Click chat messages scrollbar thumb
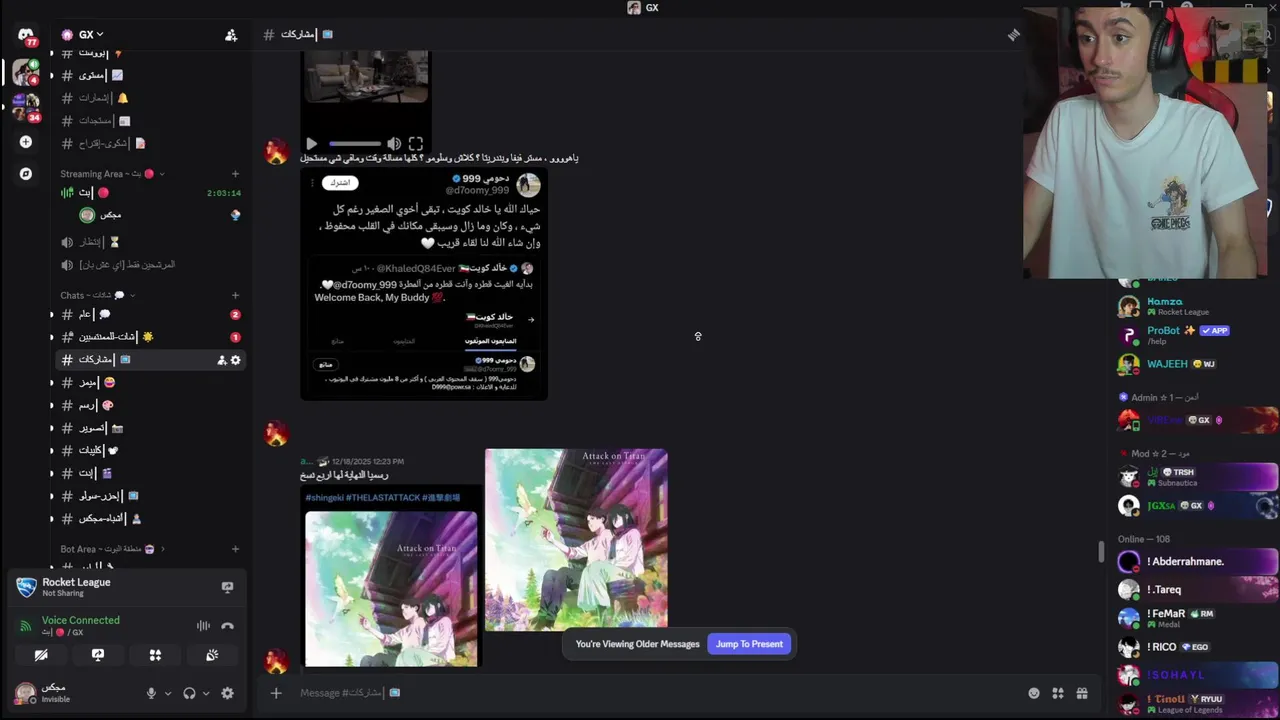 1101,552
